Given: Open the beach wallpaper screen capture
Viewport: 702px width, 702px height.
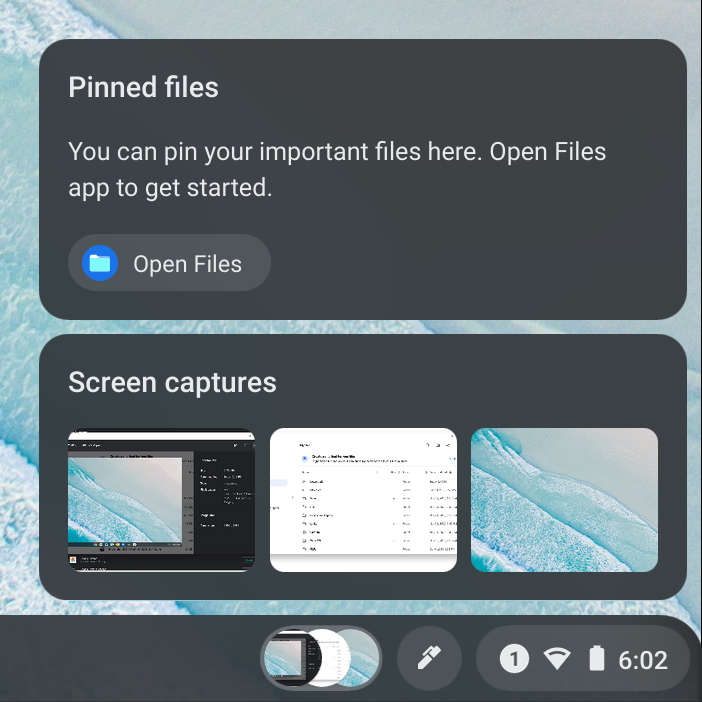Looking at the screenshot, I should point(564,500).
